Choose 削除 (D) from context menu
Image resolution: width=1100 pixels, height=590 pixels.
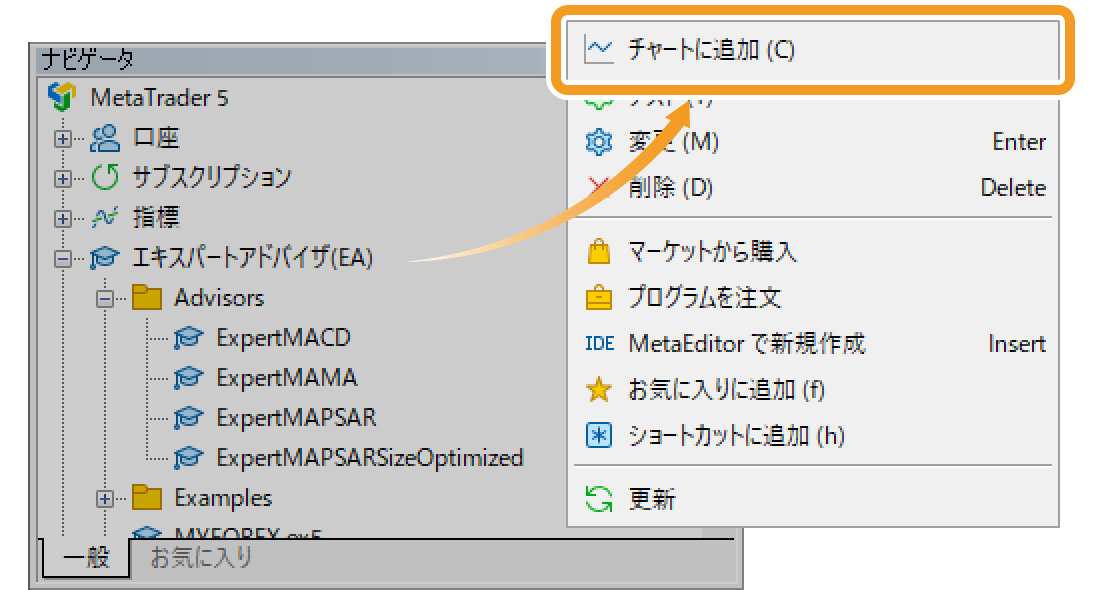pos(812,187)
